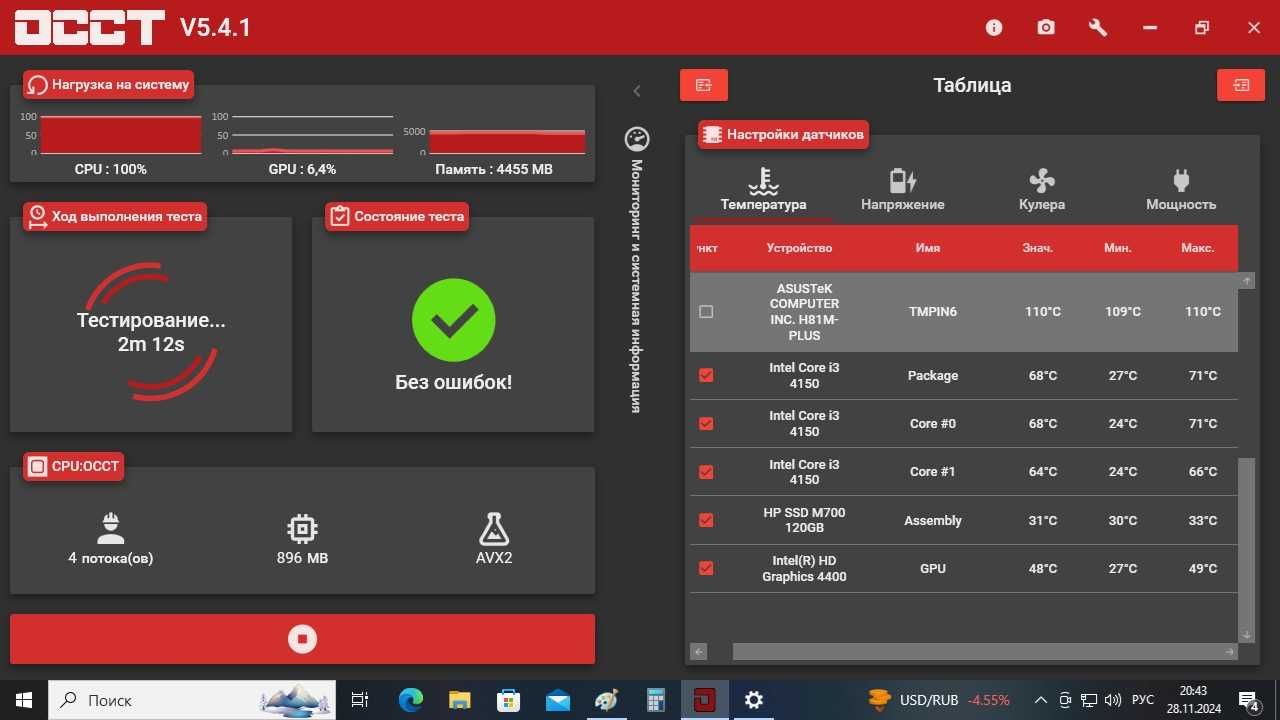Click the AVX2 flask icon
This screenshot has height=720, width=1280.
tap(494, 528)
